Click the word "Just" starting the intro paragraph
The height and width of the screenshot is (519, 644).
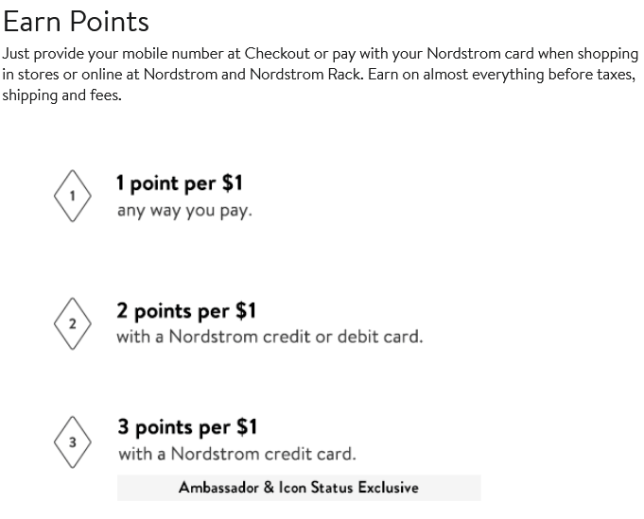(17, 53)
